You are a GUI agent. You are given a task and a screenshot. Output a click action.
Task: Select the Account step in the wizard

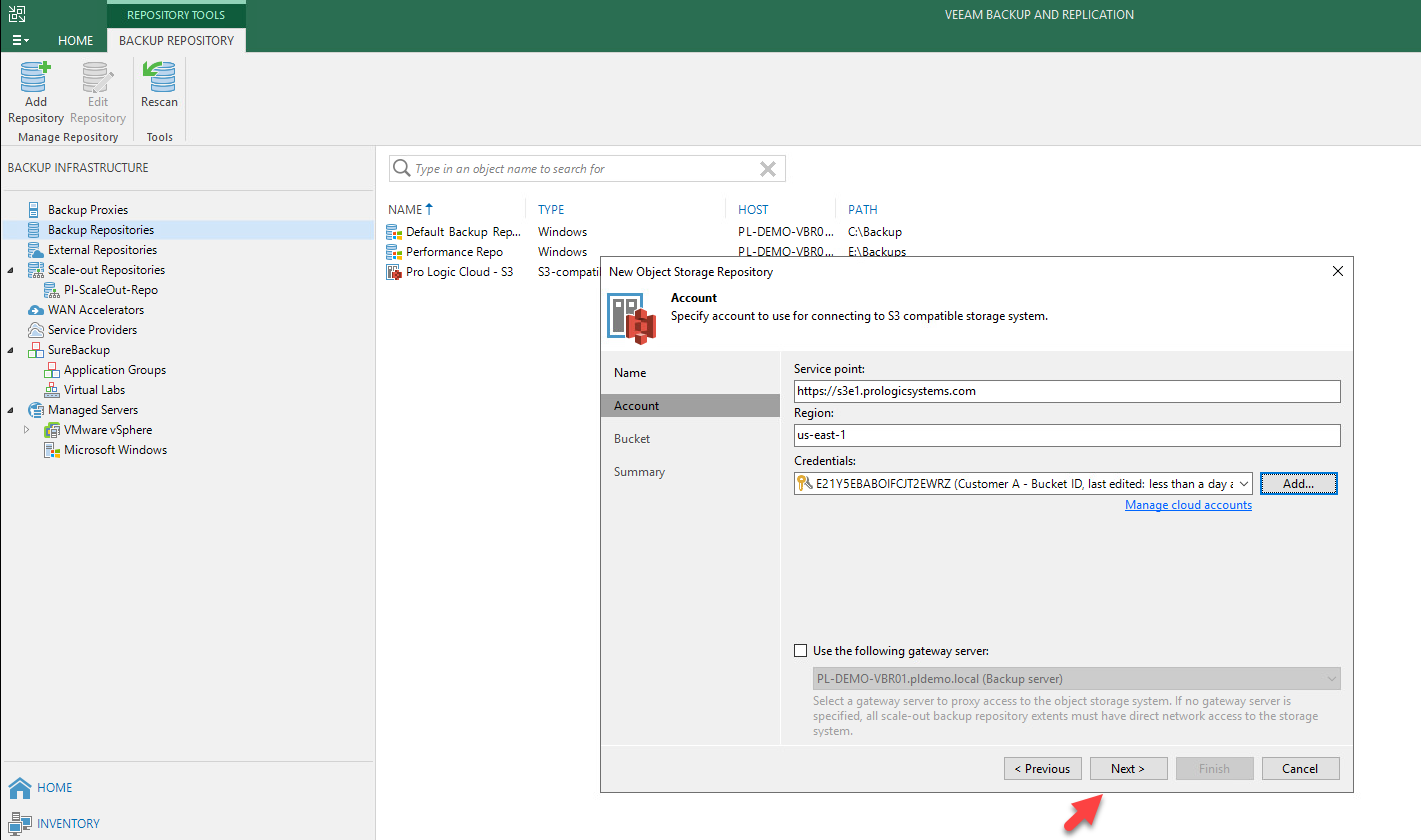(x=690, y=406)
